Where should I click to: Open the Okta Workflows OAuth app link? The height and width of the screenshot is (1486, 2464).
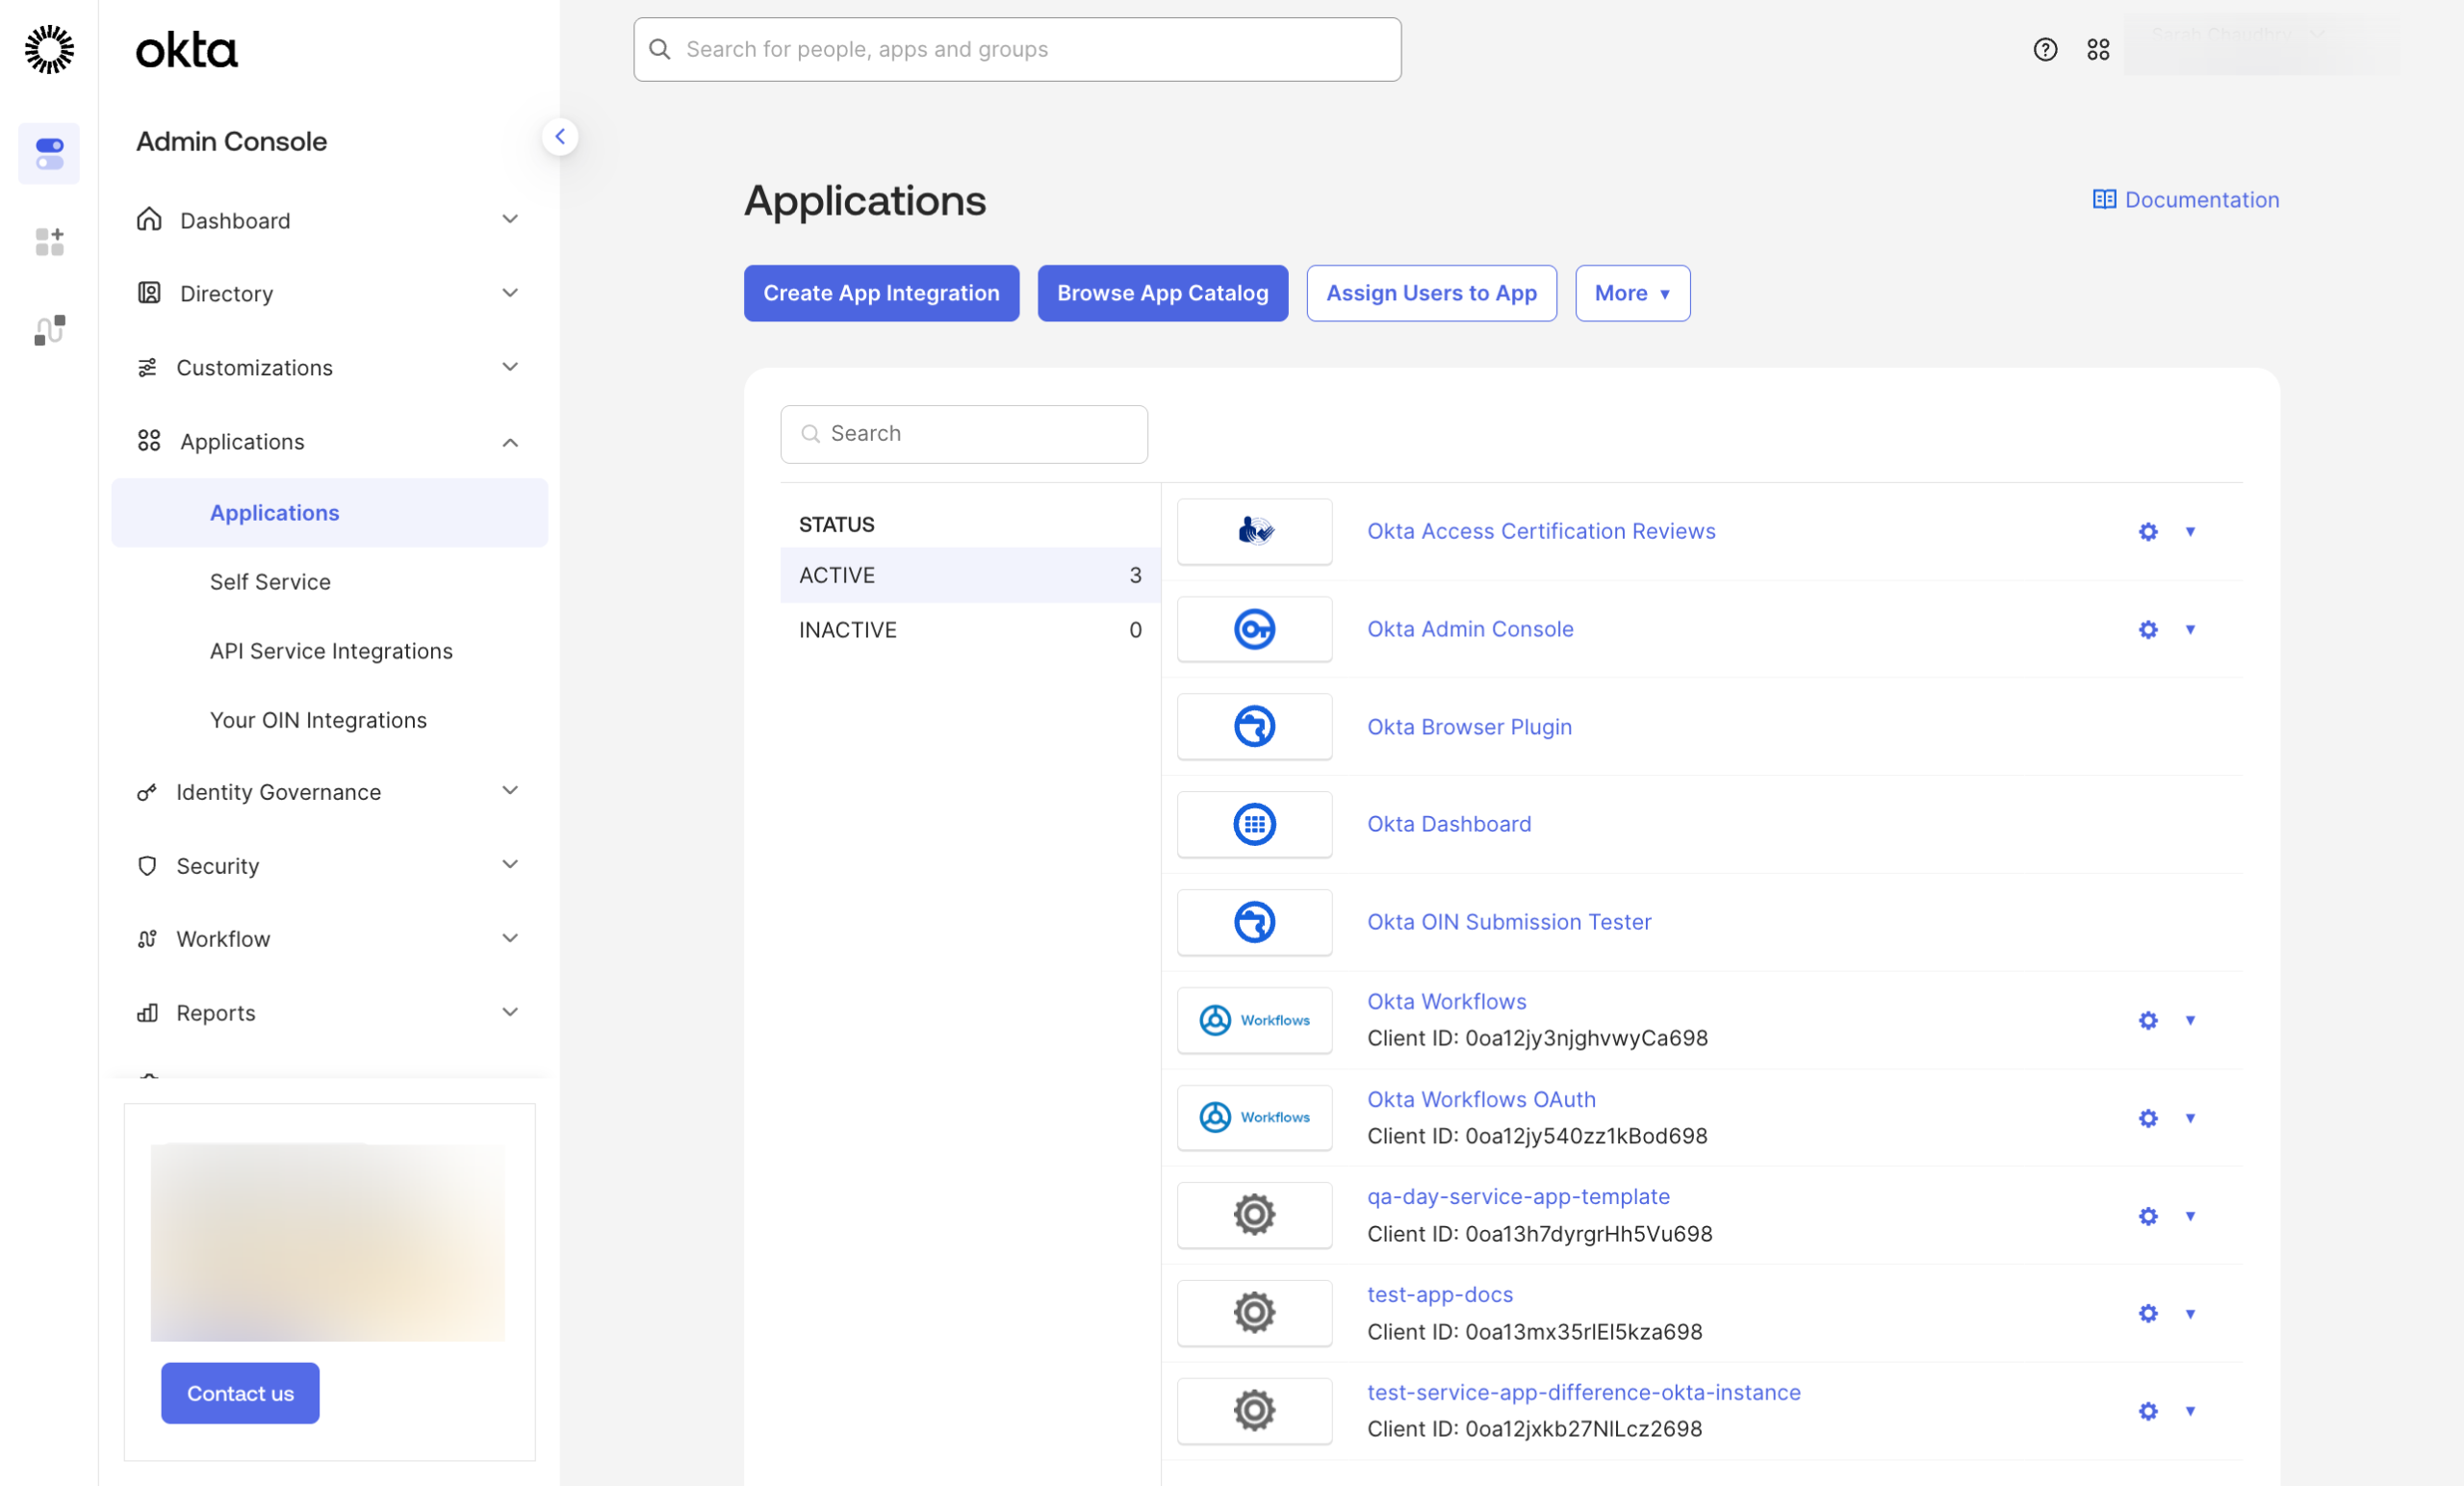point(1480,1099)
